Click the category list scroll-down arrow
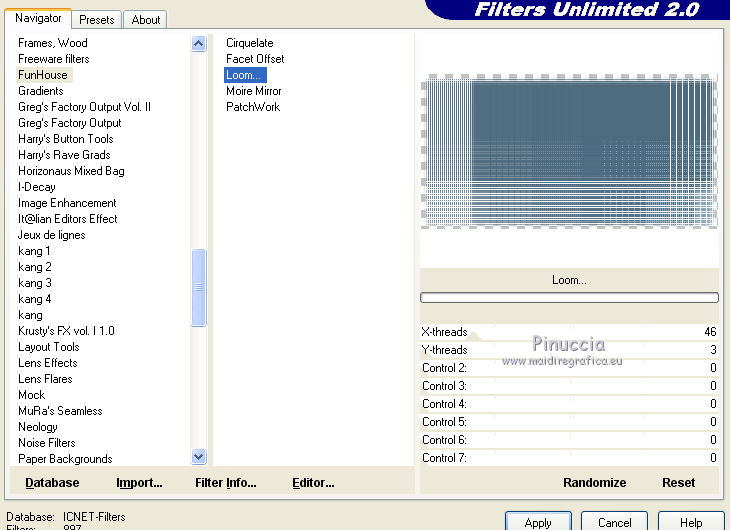The width and height of the screenshot is (730, 530). pos(198,456)
